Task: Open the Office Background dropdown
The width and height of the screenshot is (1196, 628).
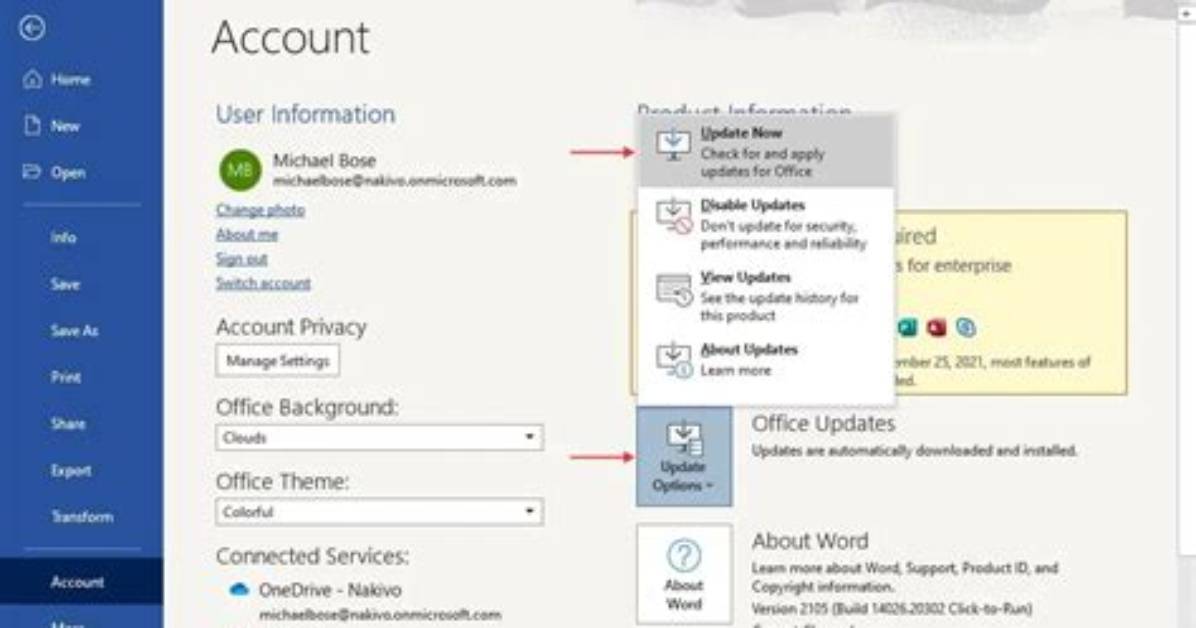Action: pyautogui.click(x=379, y=437)
